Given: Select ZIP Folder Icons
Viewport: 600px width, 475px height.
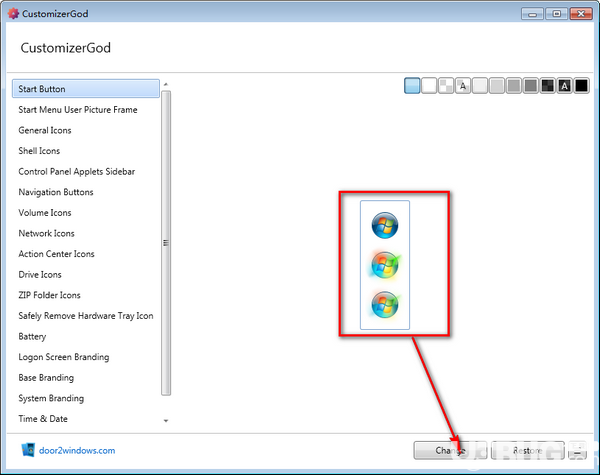Looking at the screenshot, I should (49, 295).
